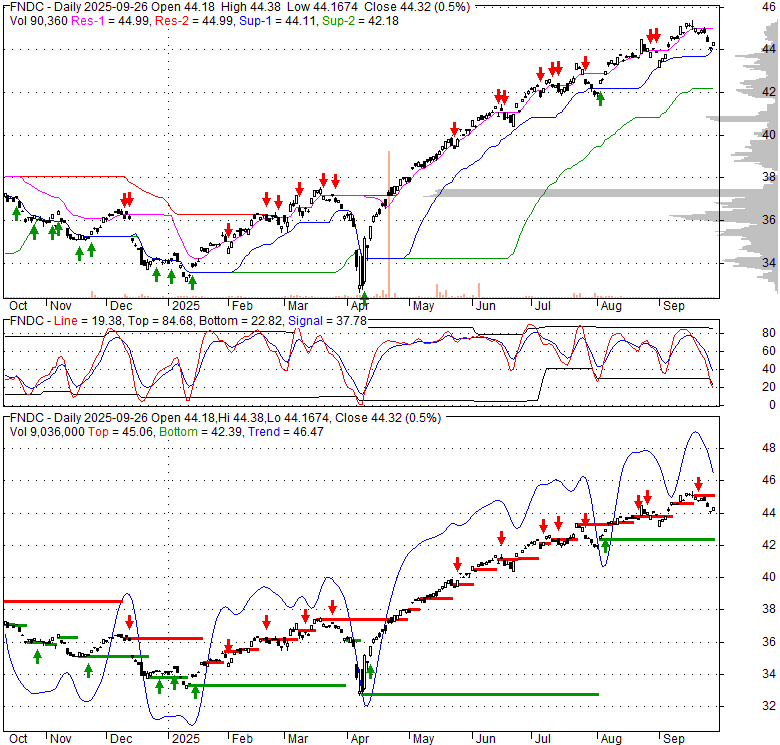The image size is (780, 745).
Task: Click the green buy arrow in early August, top chart
Action: 600,99
